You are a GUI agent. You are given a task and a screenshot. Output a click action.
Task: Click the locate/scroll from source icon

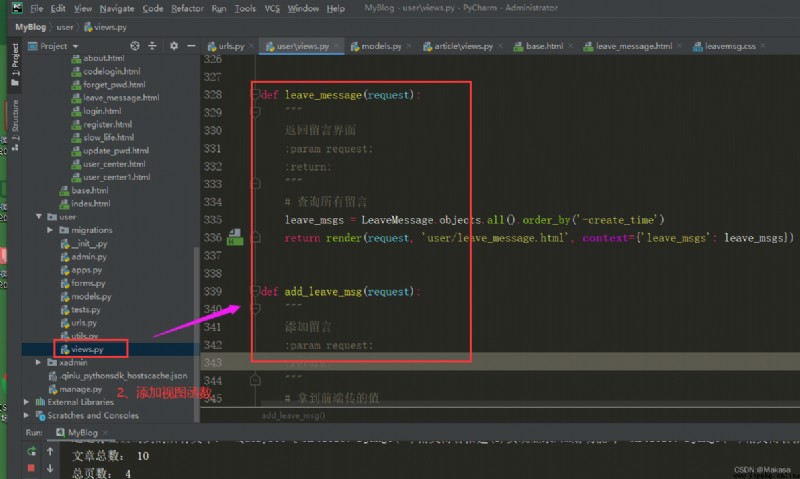[135, 46]
